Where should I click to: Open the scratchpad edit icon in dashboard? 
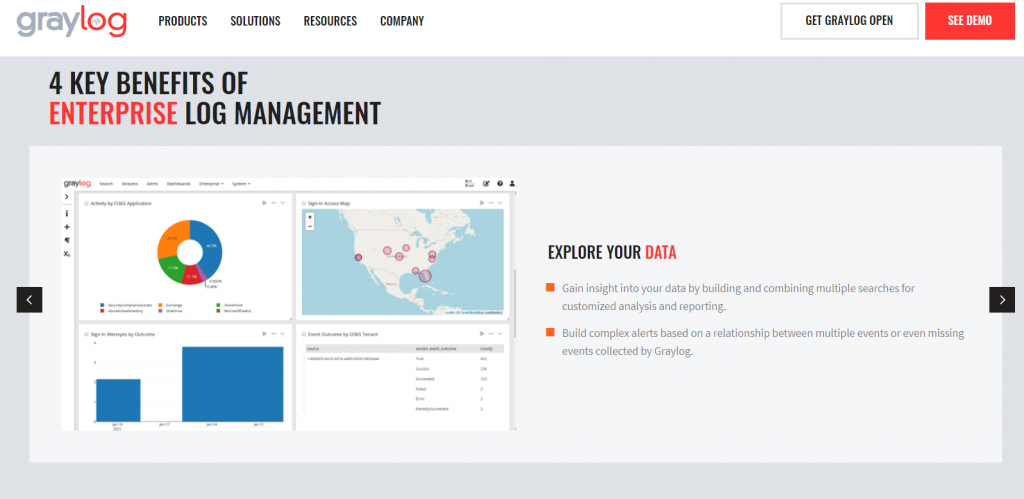tap(486, 184)
